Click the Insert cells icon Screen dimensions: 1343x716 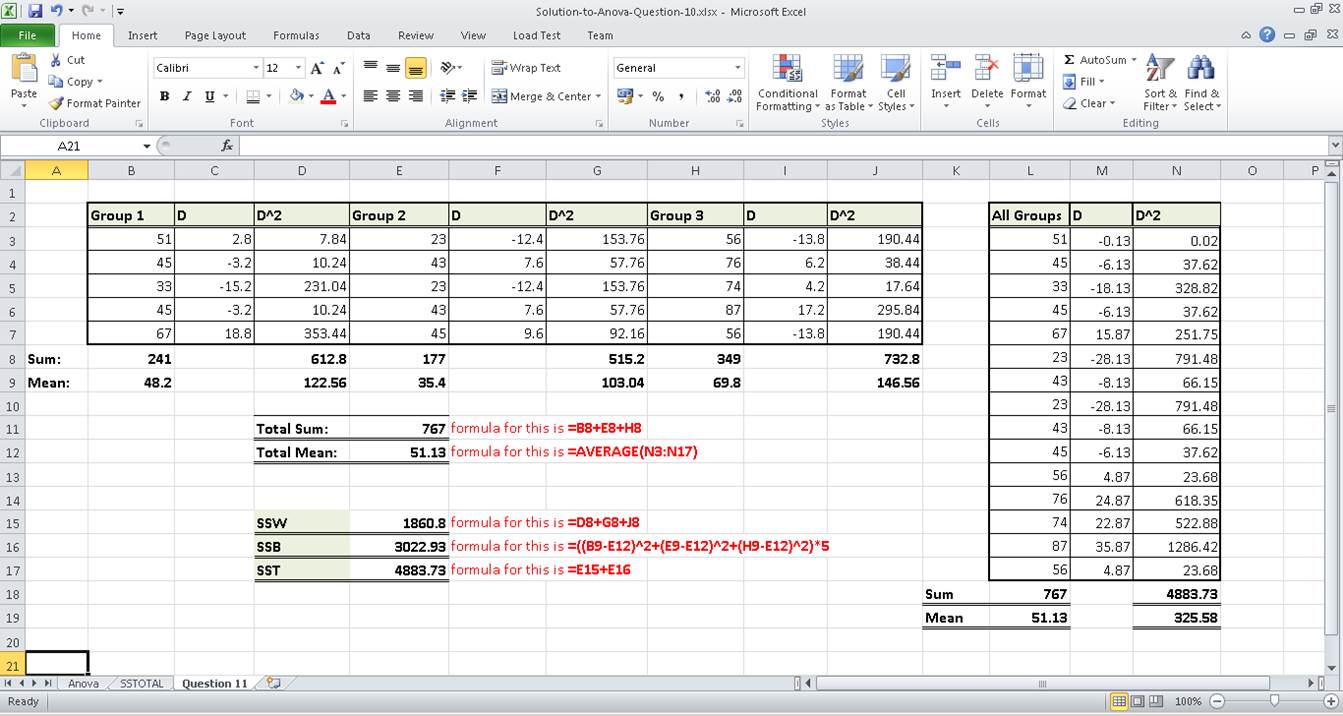pyautogui.click(x=946, y=69)
